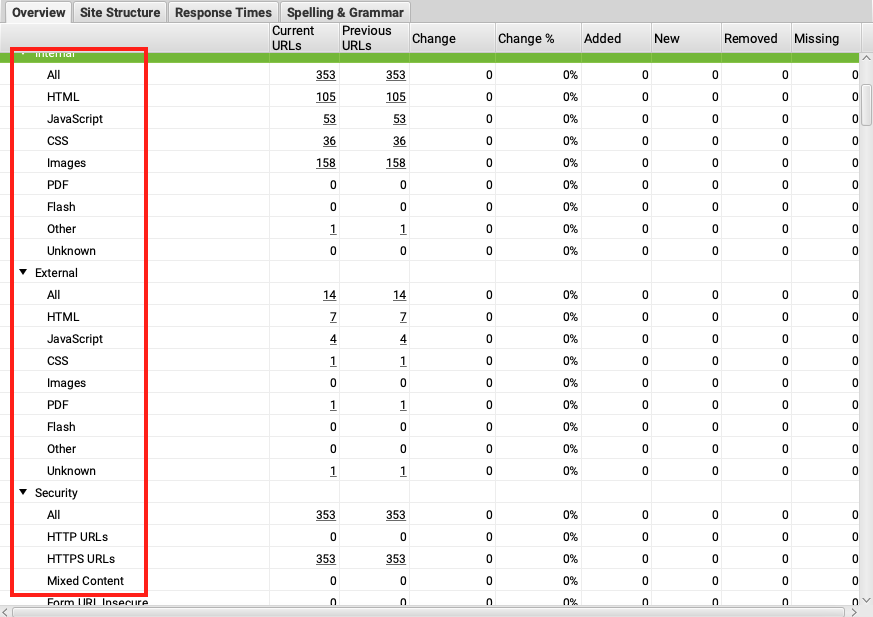Click the vertical scrollbar thumb
Screen dimensions: 873x617
[865, 105]
